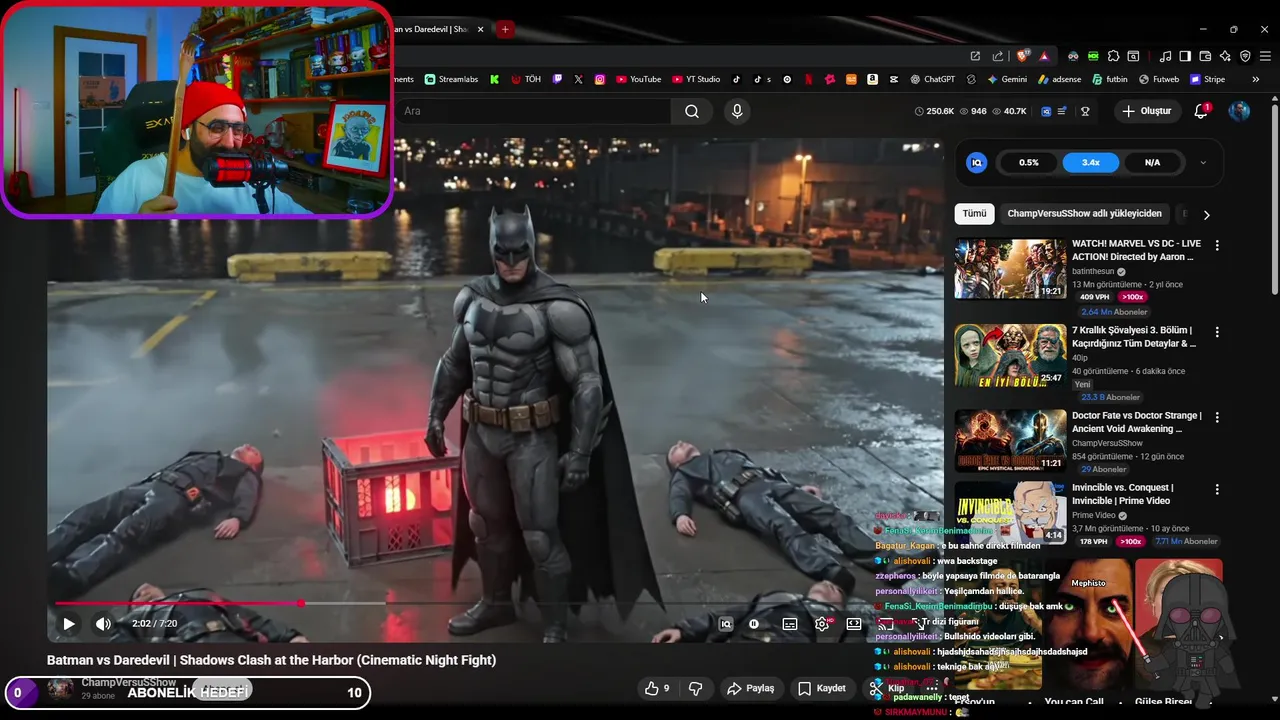Open the futbin bookmark
Viewport: 1280px width, 720px height.
pyautogui.click(x=1110, y=79)
